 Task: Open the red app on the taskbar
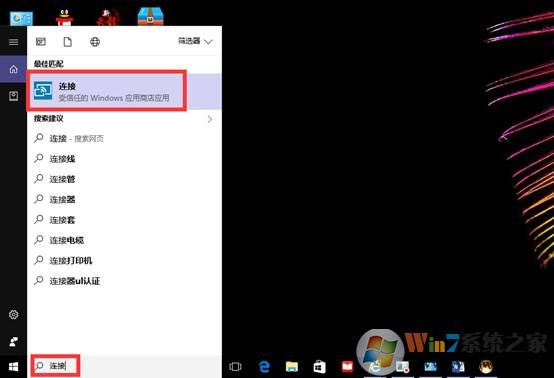[347, 367]
